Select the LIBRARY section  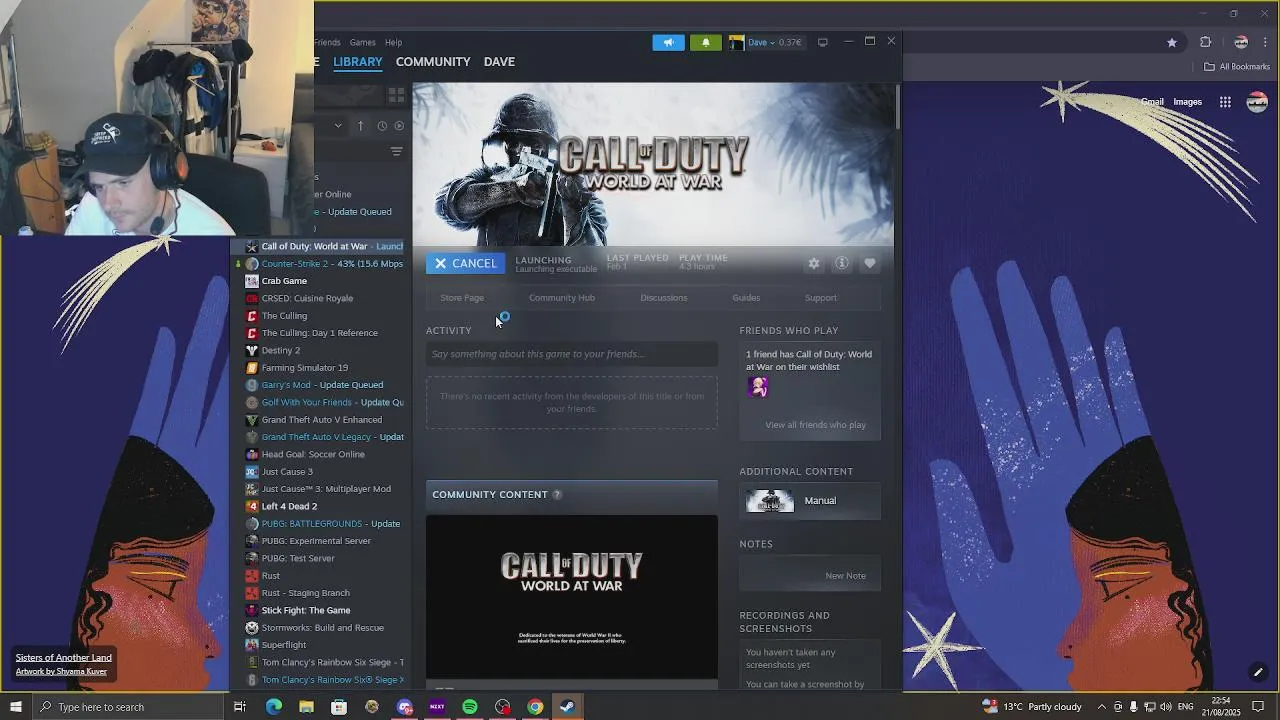tap(358, 62)
